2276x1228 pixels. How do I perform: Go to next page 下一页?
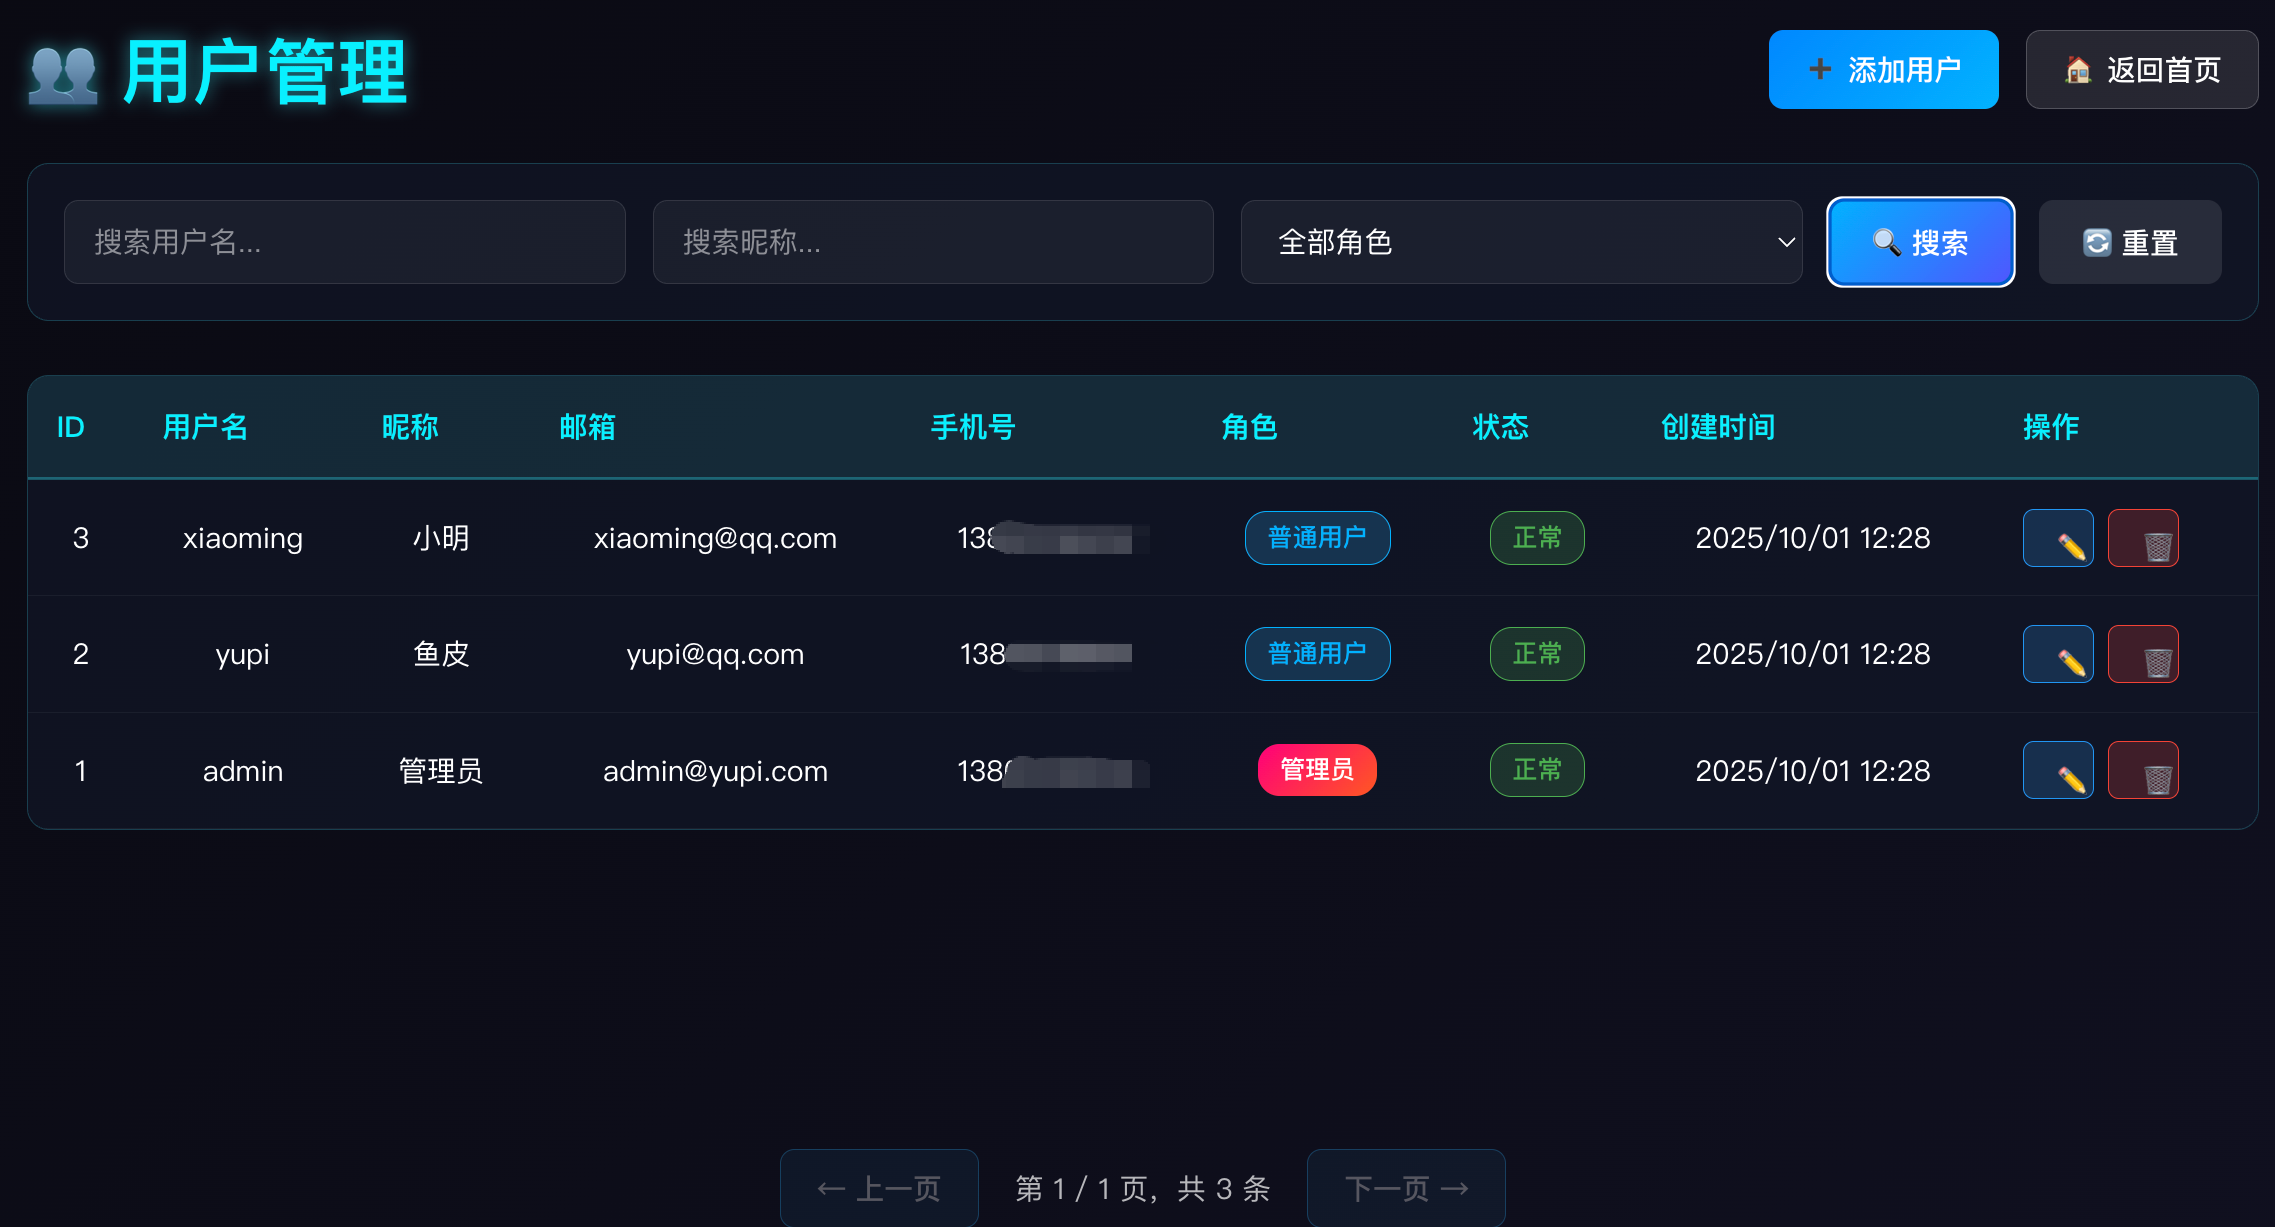tap(1405, 1188)
